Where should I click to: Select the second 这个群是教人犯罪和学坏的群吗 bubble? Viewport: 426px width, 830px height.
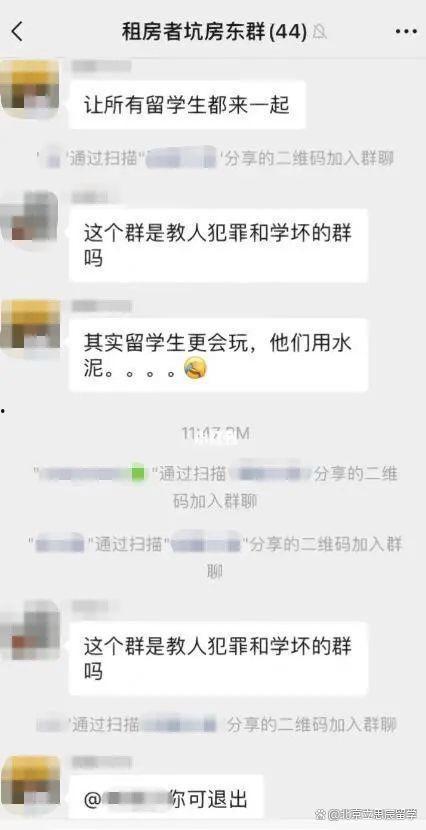tap(218, 658)
